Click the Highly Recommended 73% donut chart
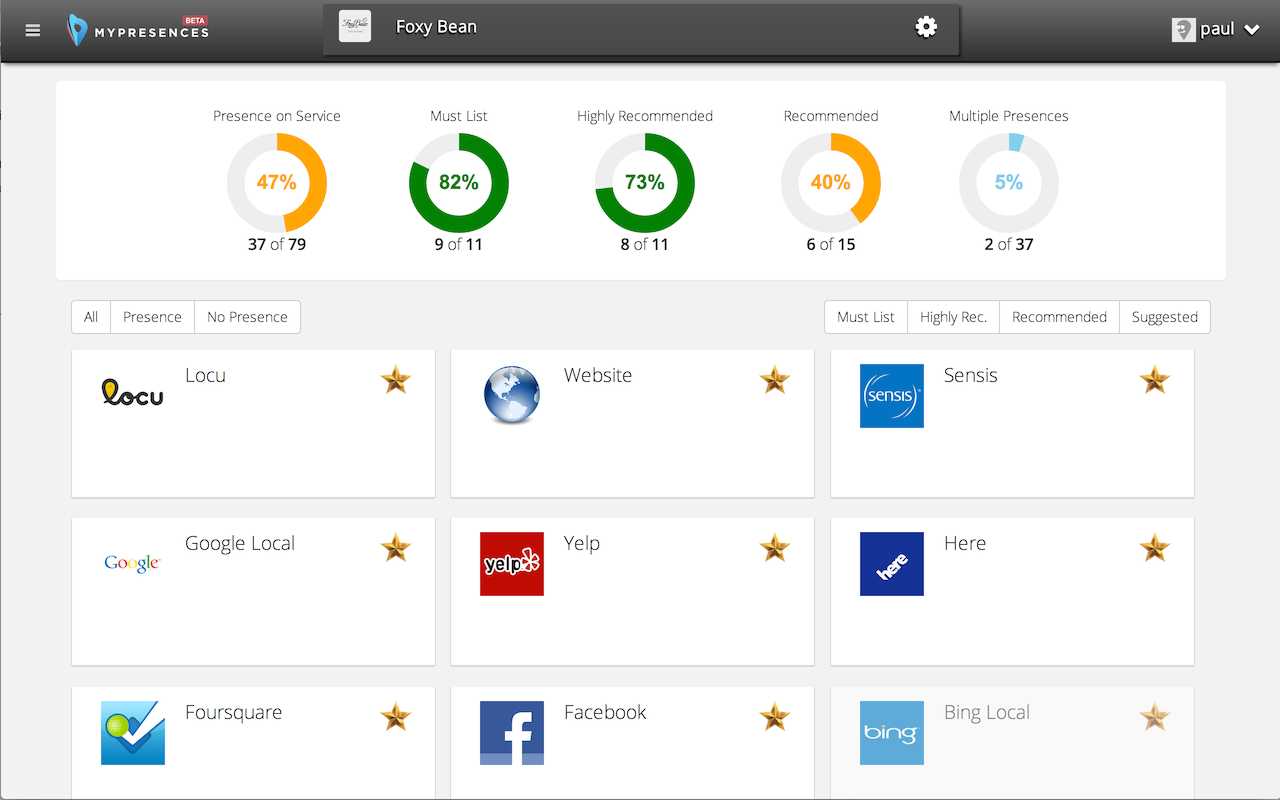 pos(645,183)
